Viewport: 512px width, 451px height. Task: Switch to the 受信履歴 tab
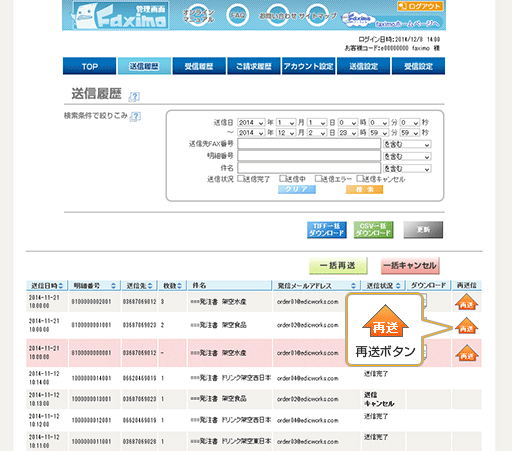pyautogui.click(x=199, y=66)
